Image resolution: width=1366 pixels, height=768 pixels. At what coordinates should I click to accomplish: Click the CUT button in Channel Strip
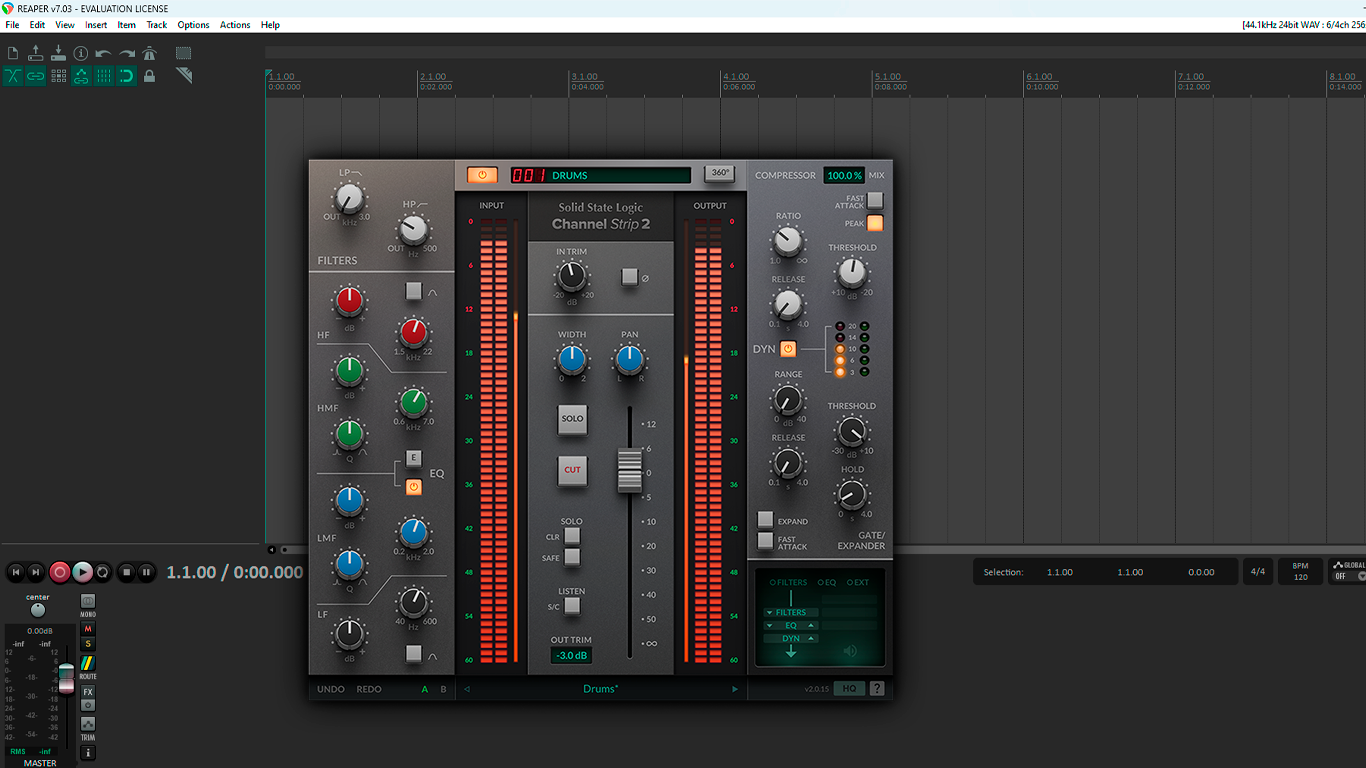(572, 470)
